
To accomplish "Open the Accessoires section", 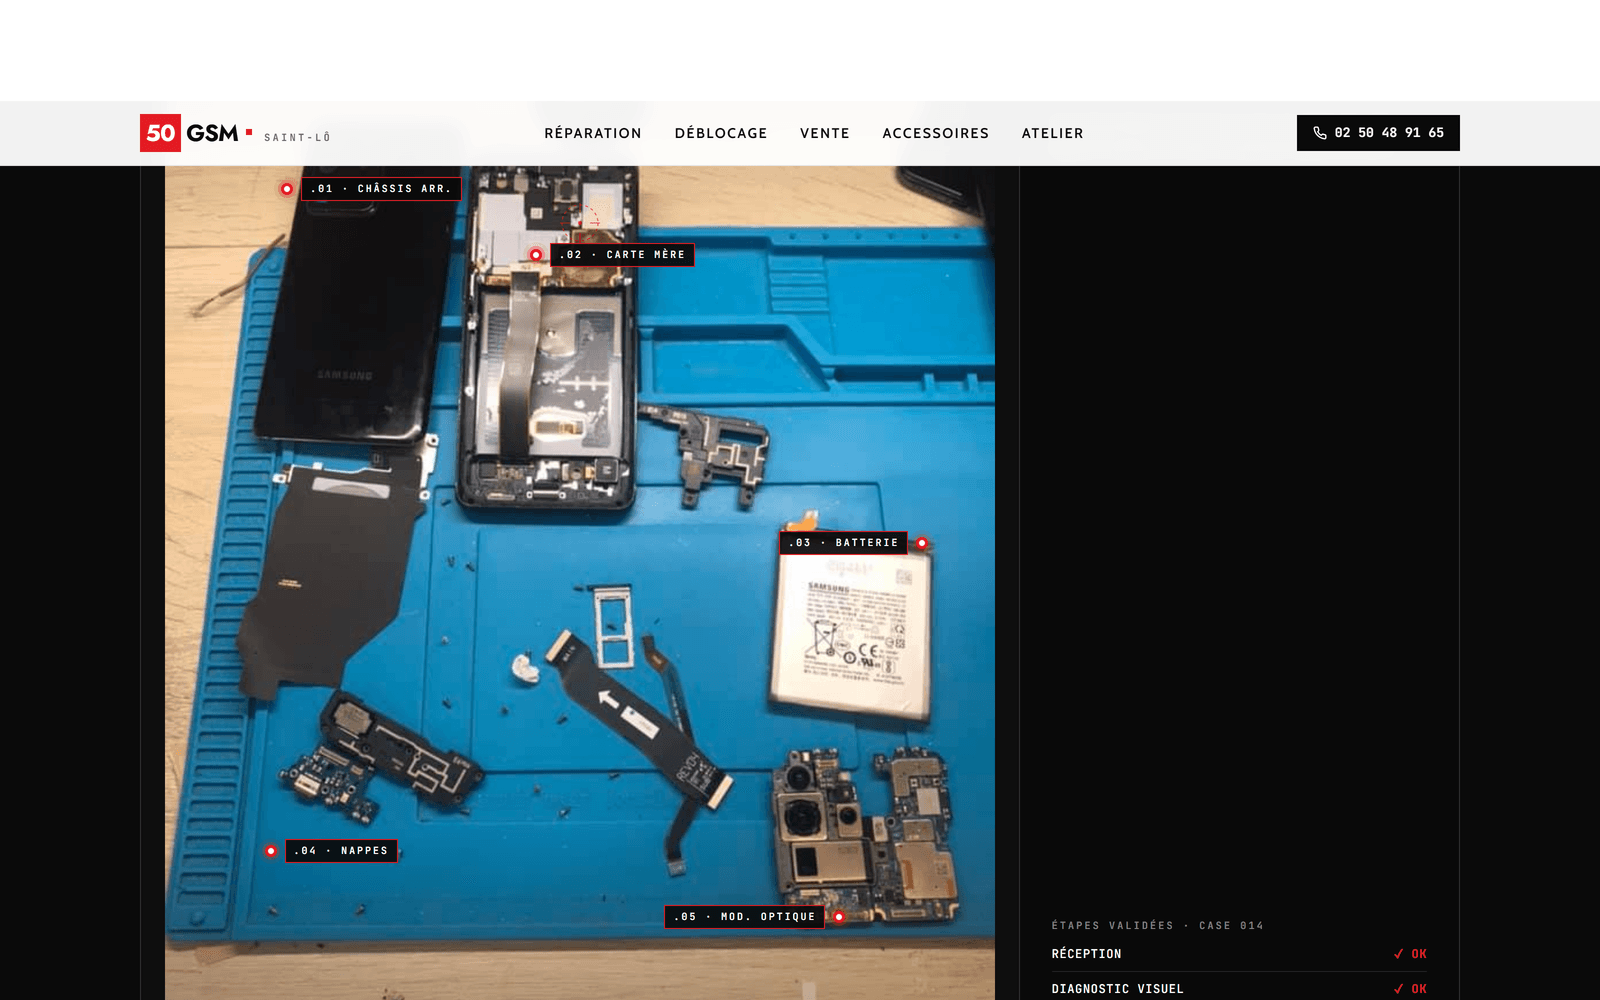I will [x=936, y=133].
